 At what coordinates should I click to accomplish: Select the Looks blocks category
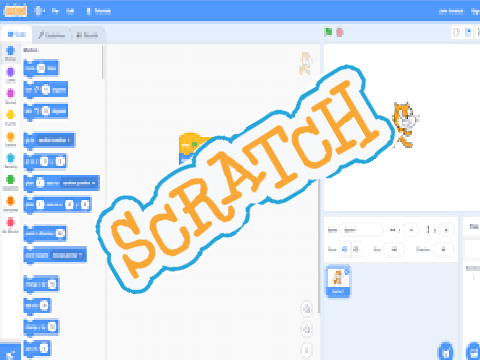point(10,75)
